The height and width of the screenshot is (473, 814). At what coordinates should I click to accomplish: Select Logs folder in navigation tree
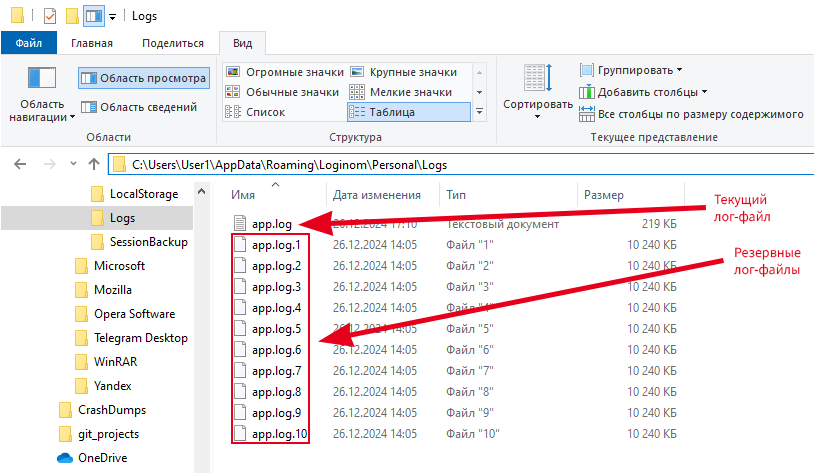(113, 218)
